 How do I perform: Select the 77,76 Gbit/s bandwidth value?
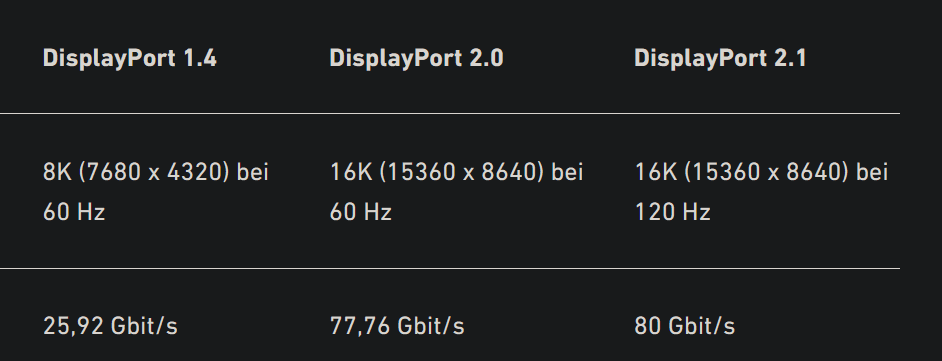[x=397, y=326]
